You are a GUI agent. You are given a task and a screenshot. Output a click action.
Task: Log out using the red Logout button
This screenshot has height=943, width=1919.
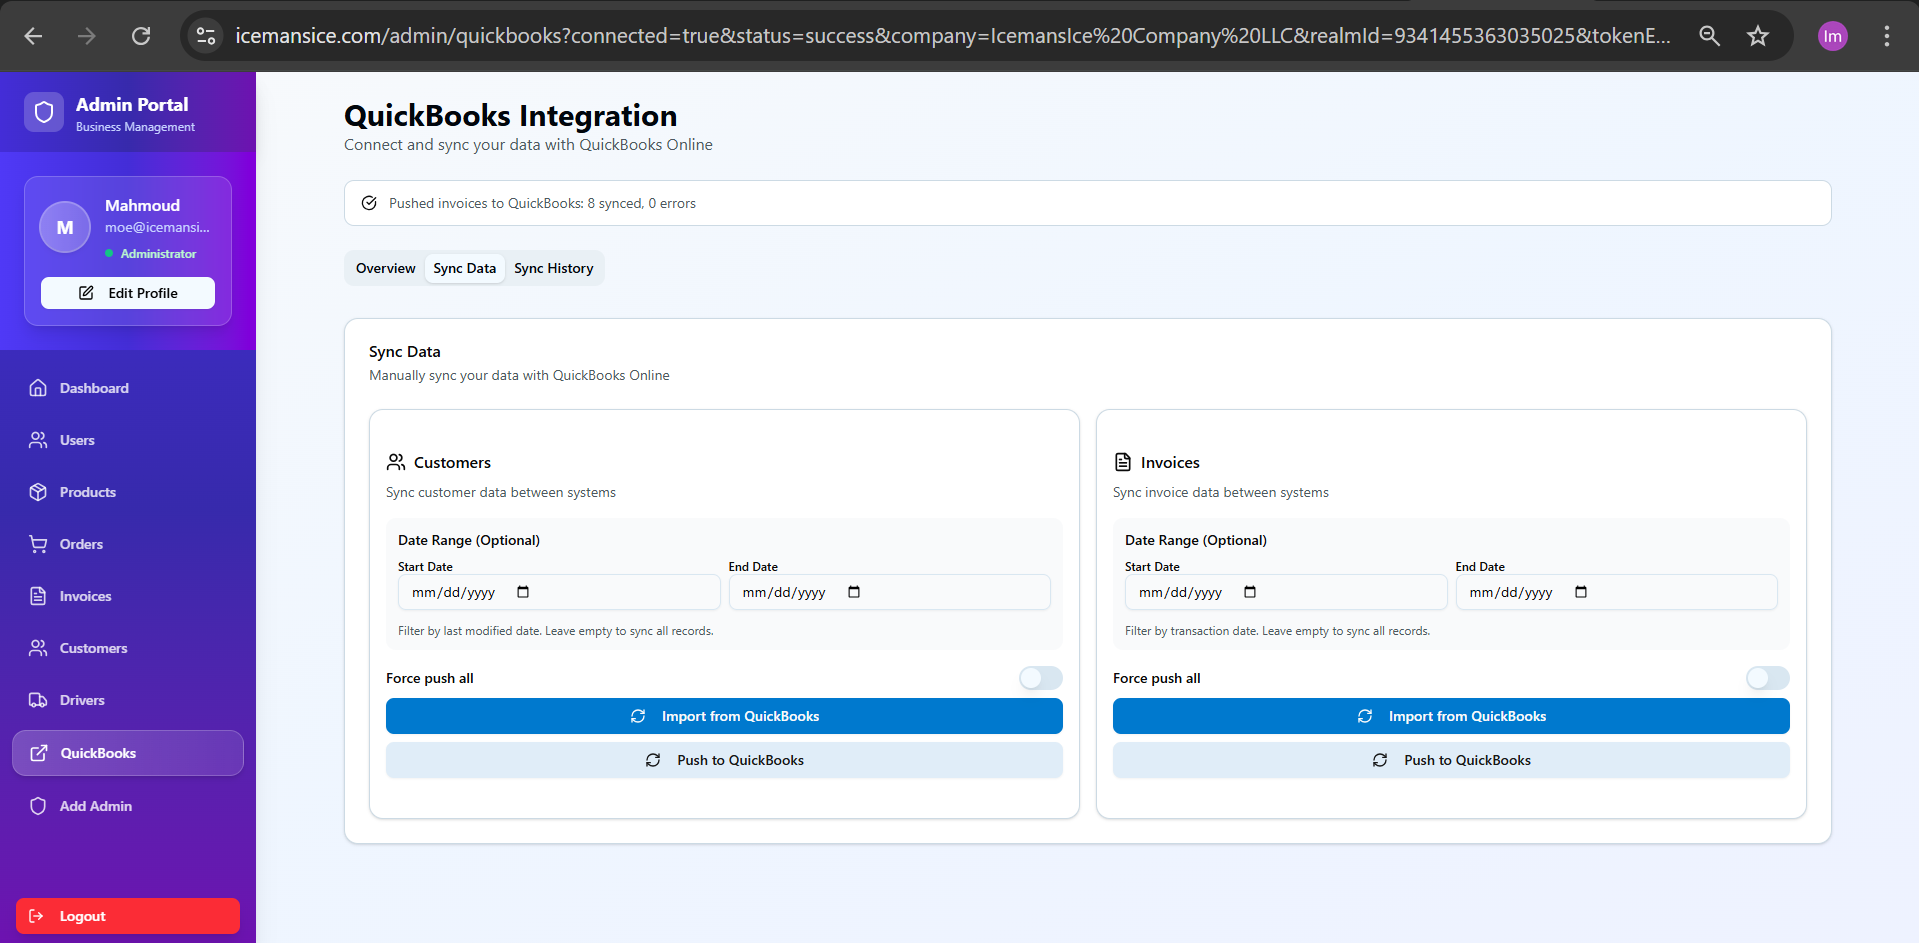point(128,916)
